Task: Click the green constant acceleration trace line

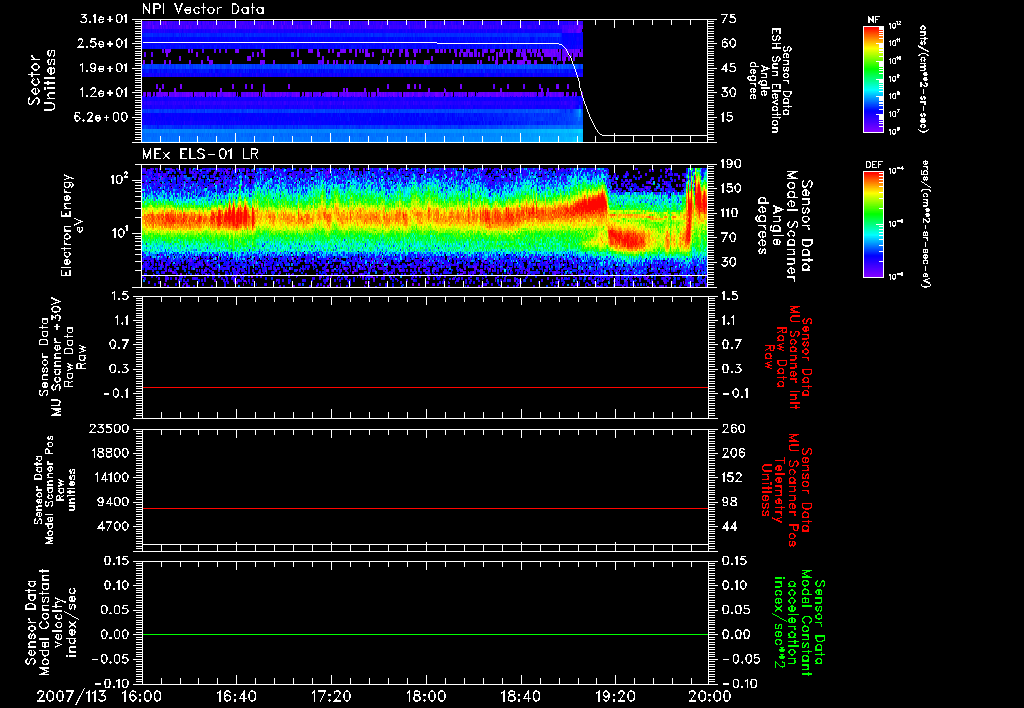Action: (x=425, y=634)
